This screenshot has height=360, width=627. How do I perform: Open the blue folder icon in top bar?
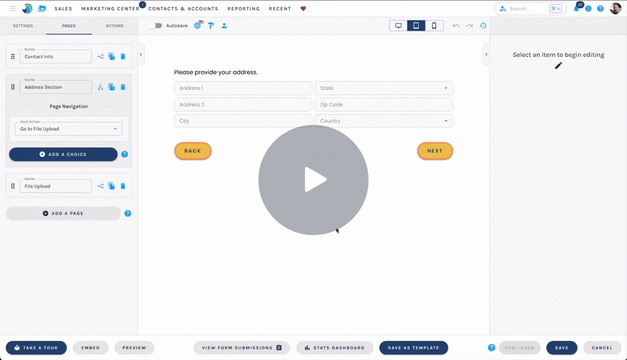click(x=42, y=8)
